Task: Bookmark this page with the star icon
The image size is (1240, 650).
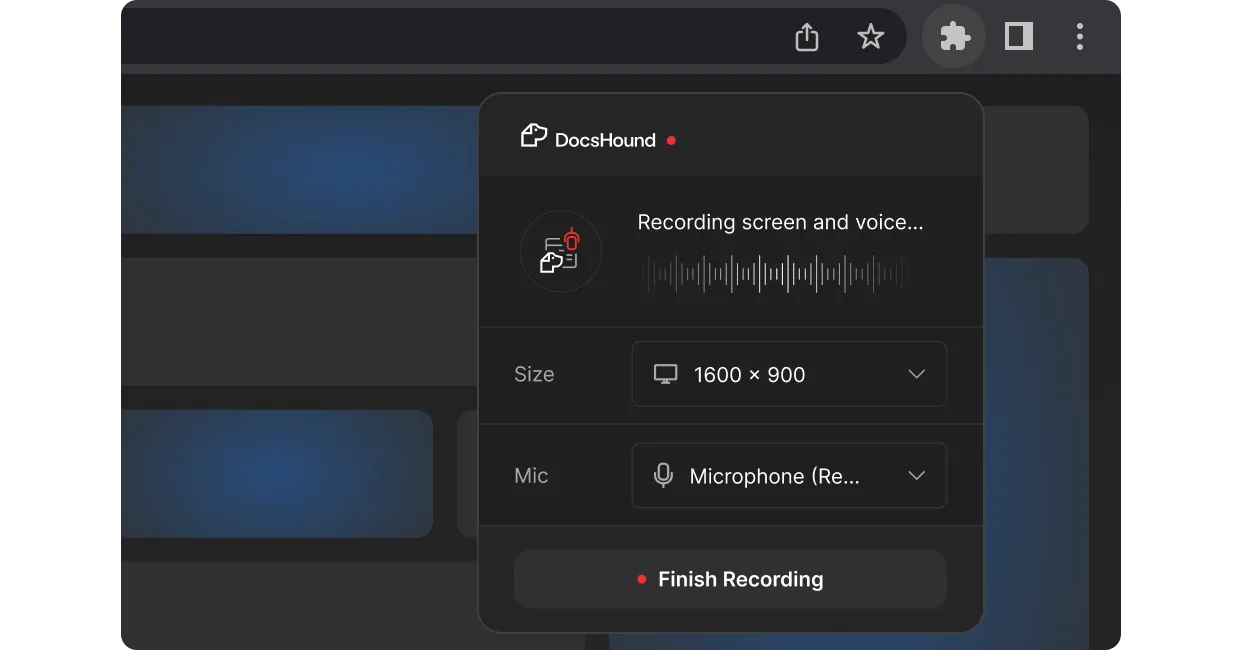Action: click(870, 38)
